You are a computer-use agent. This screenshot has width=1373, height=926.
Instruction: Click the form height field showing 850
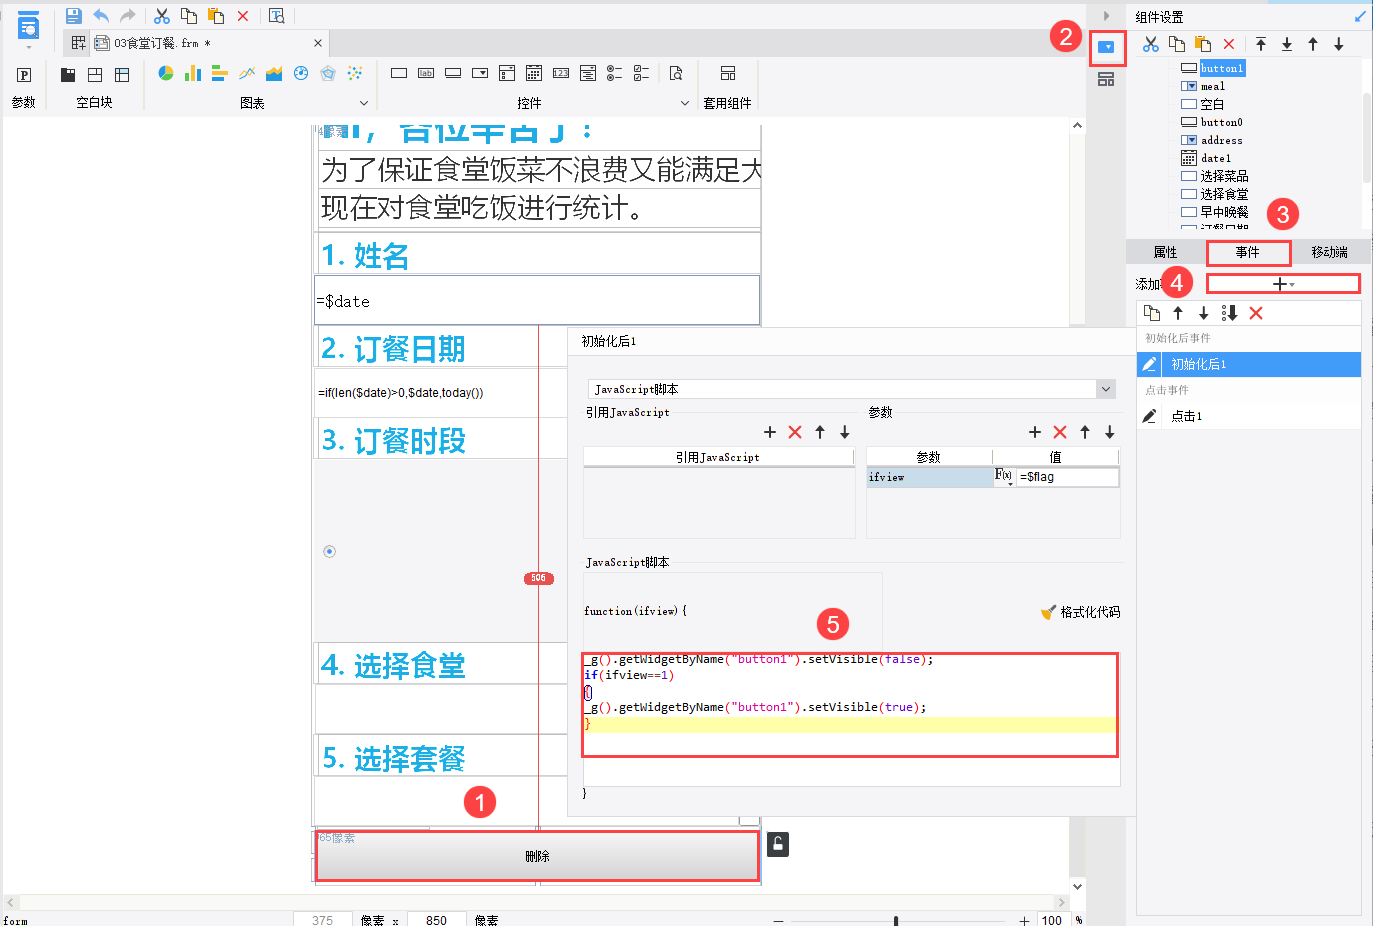(437, 920)
